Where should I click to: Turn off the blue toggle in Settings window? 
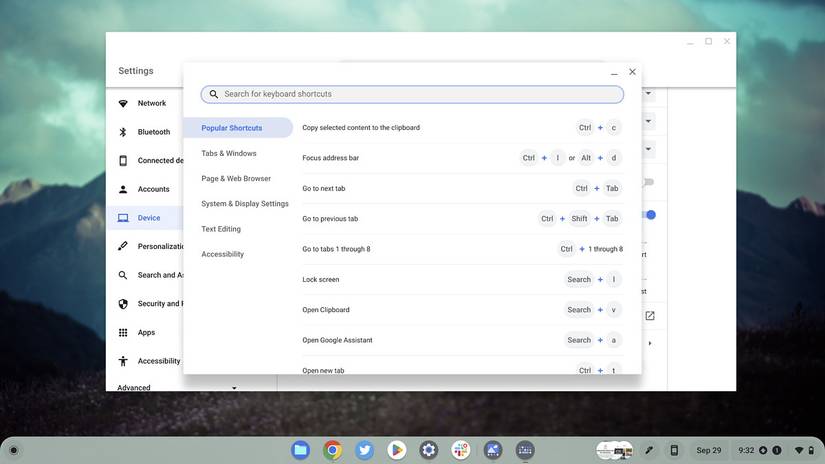tap(649, 215)
